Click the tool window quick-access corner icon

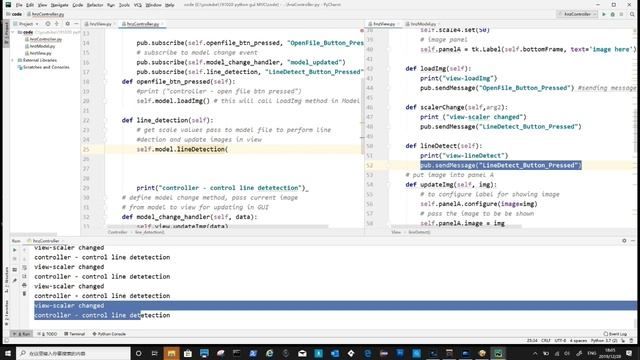pyautogui.click(x=6, y=340)
